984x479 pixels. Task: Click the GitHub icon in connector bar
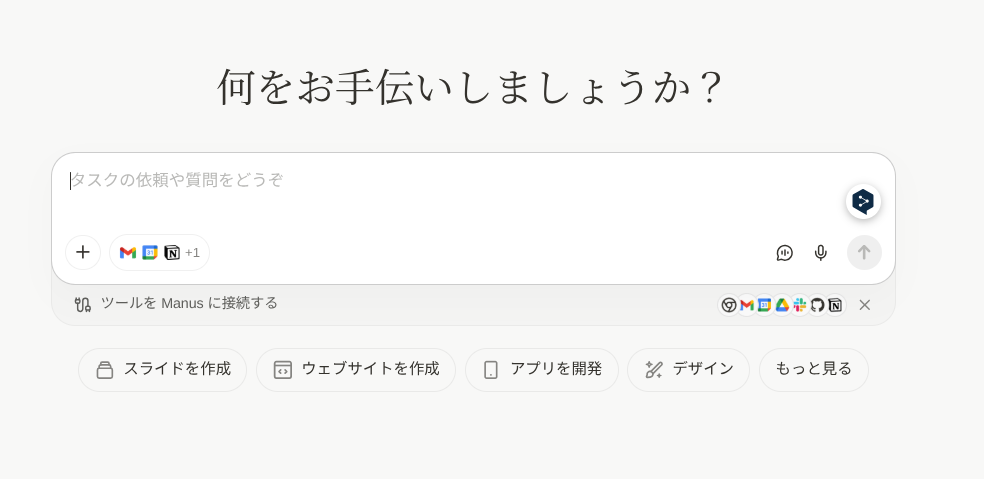coord(818,305)
